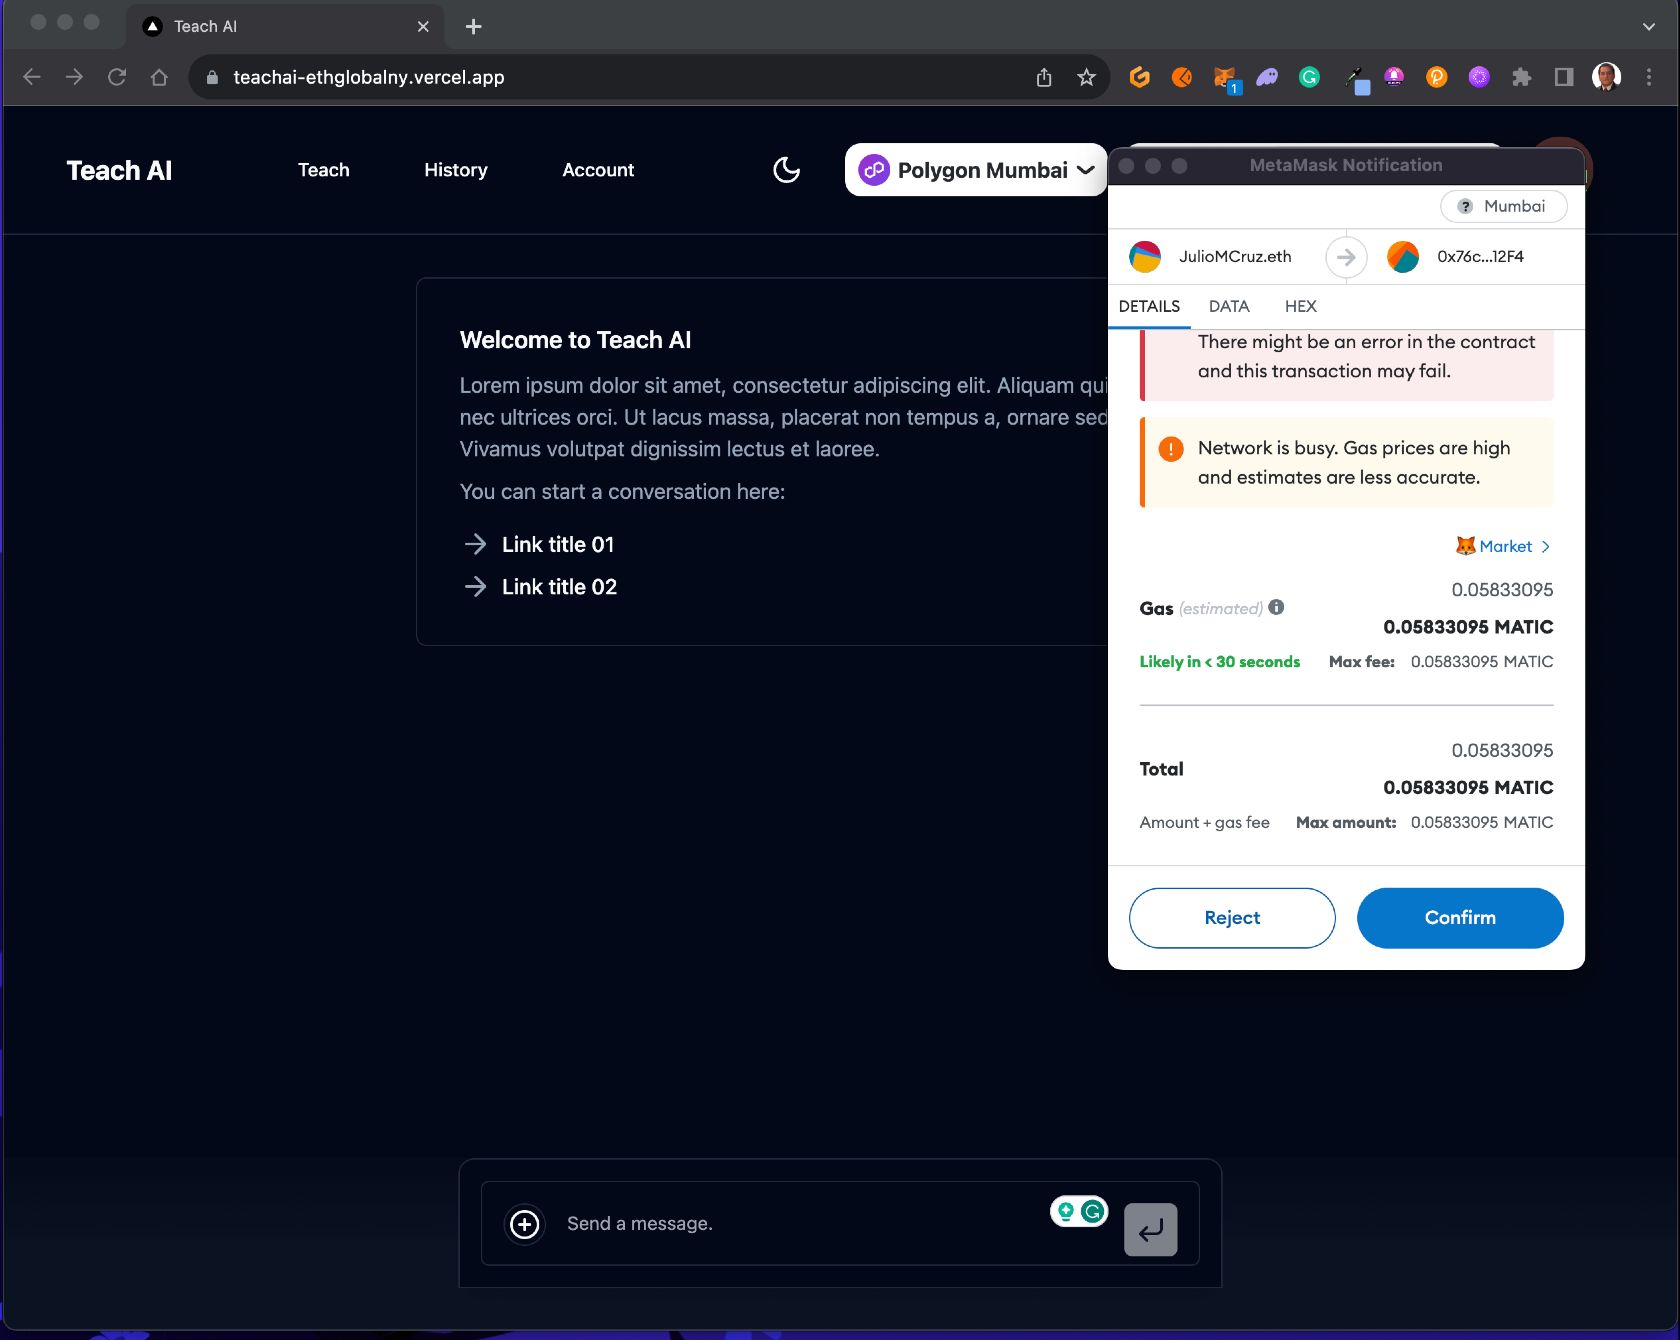Viewport: 1680px width, 1340px height.
Task: Click the "Welcome to Teach AI" heading
Action: [575, 340]
